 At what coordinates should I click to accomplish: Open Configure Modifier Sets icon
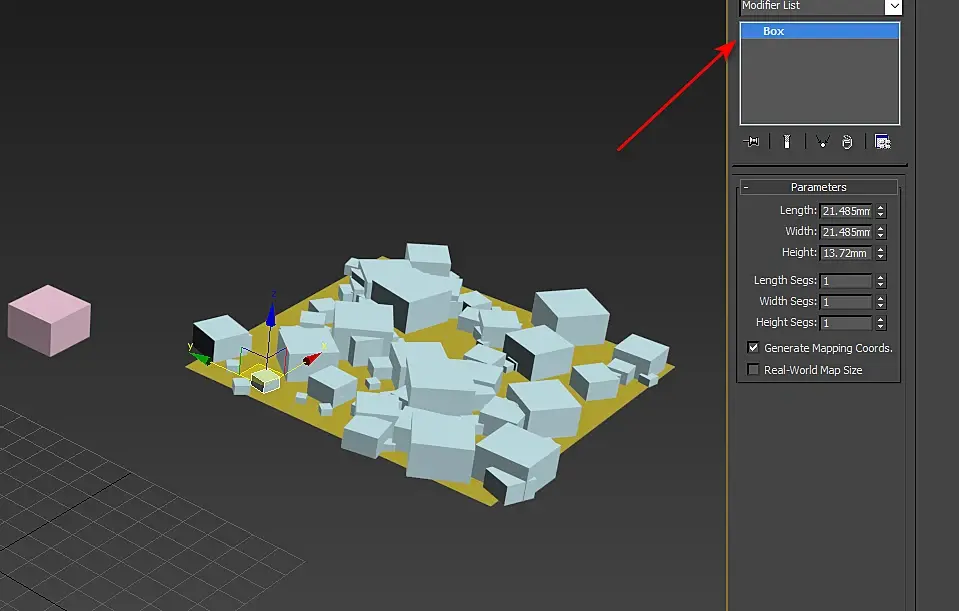pyautogui.click(x=882, y=142)
